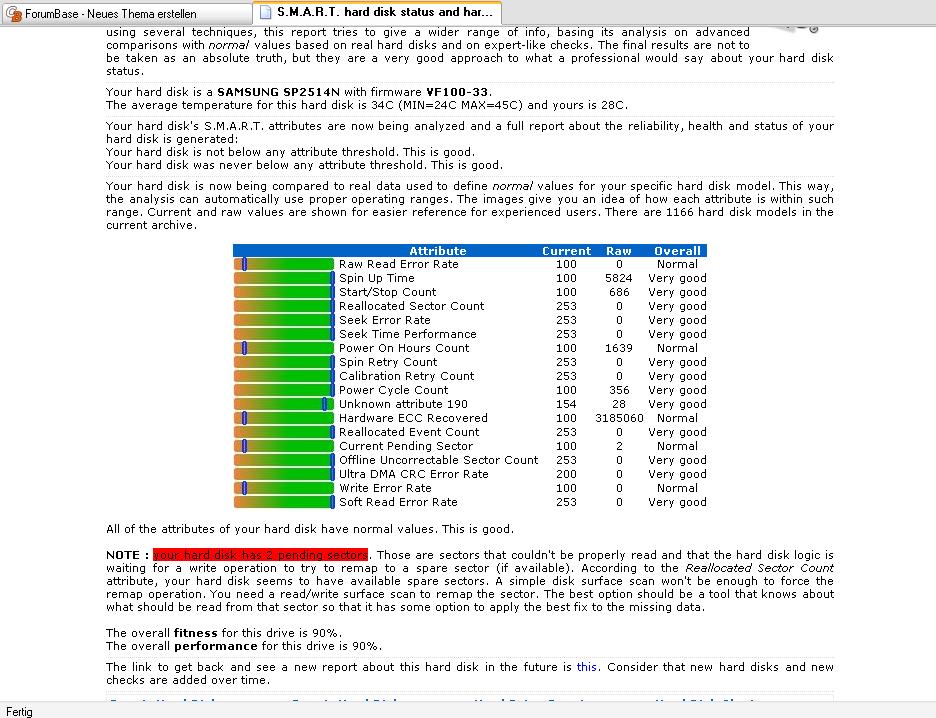This screenshot has height=718, width=936.
Task: Click the 'Soft Read Error Rate' attribute name
Action: tap(398, 502)
